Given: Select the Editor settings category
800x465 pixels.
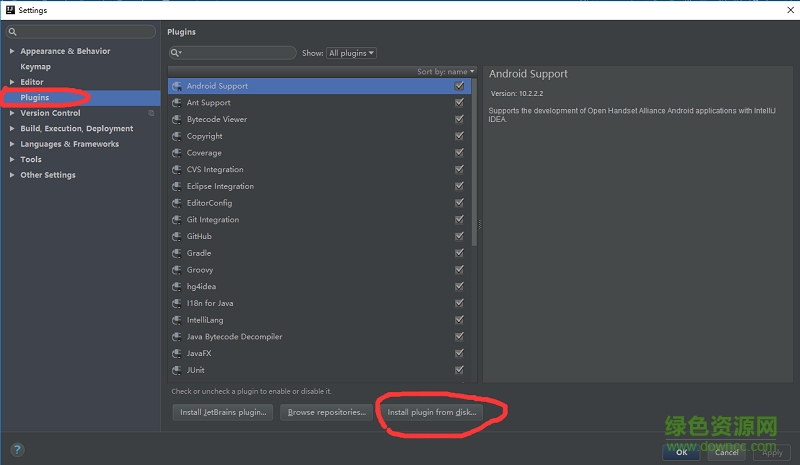Looking at the screenshot, I should click(x=32, y=82).
